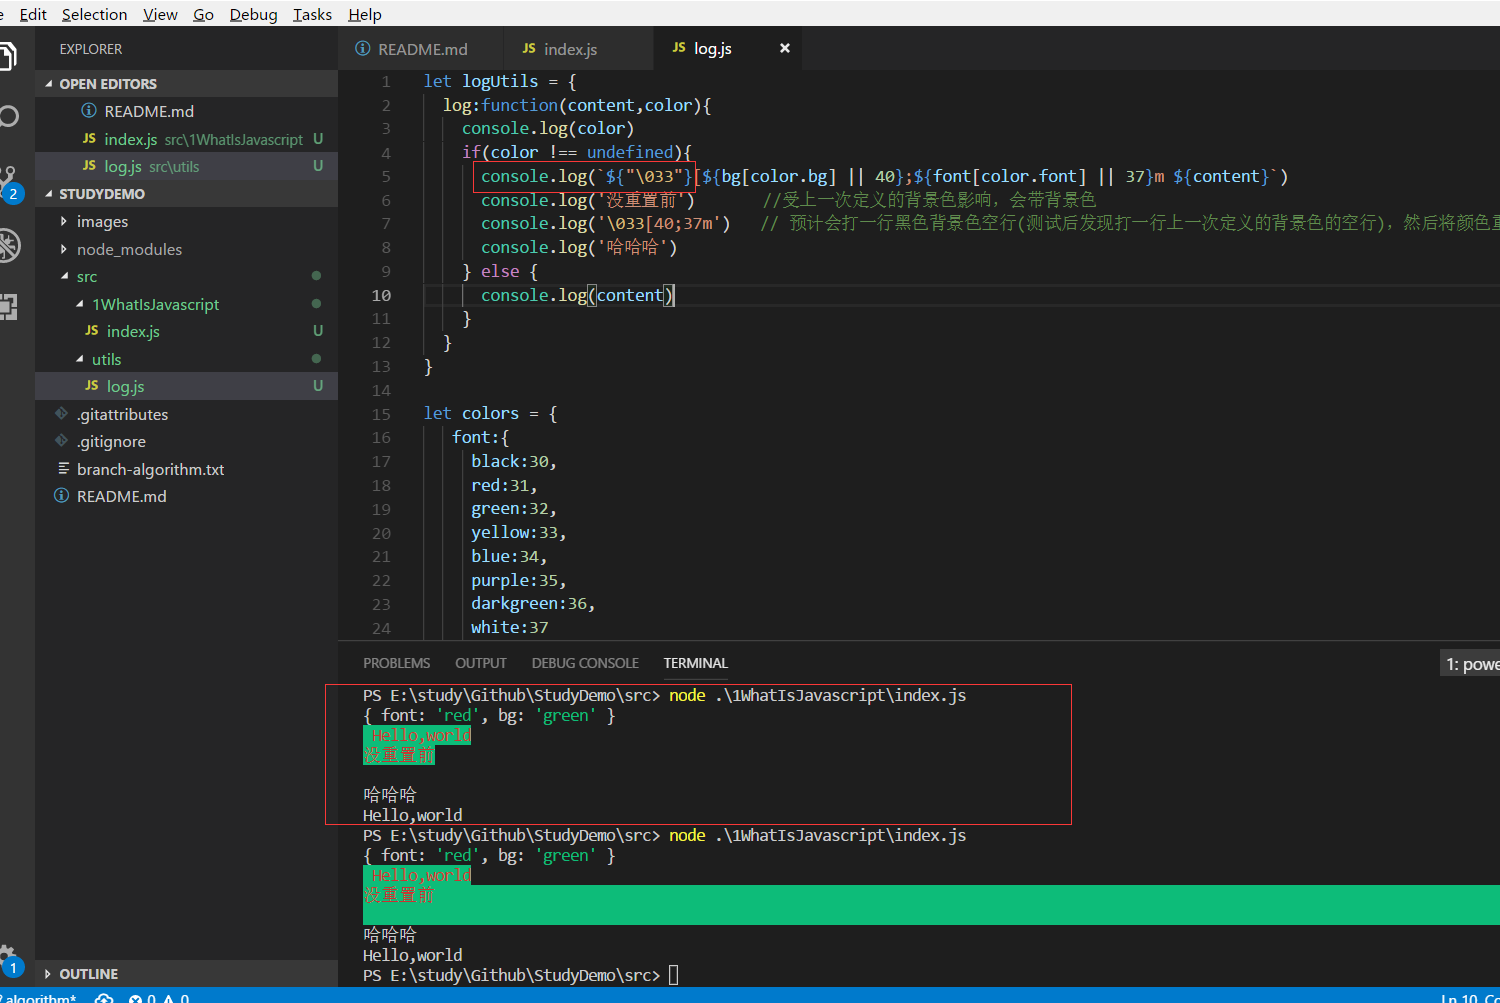Viewport: 1500px width, 1003px height.
Task: Switch to the Output panel tab
Action: 481,663
